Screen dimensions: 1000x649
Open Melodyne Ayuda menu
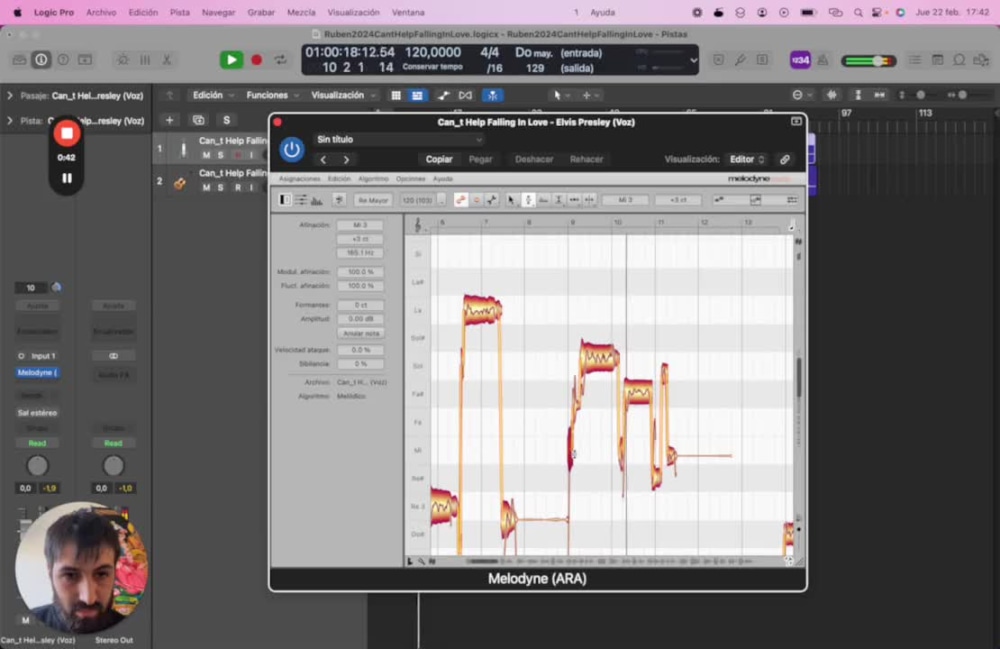(x=443, y=179)
